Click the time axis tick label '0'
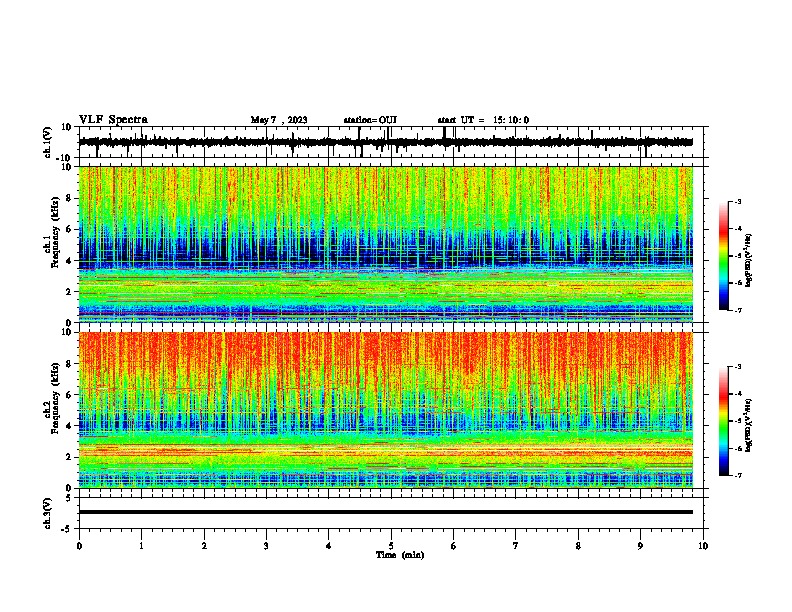 pos(79,546)
